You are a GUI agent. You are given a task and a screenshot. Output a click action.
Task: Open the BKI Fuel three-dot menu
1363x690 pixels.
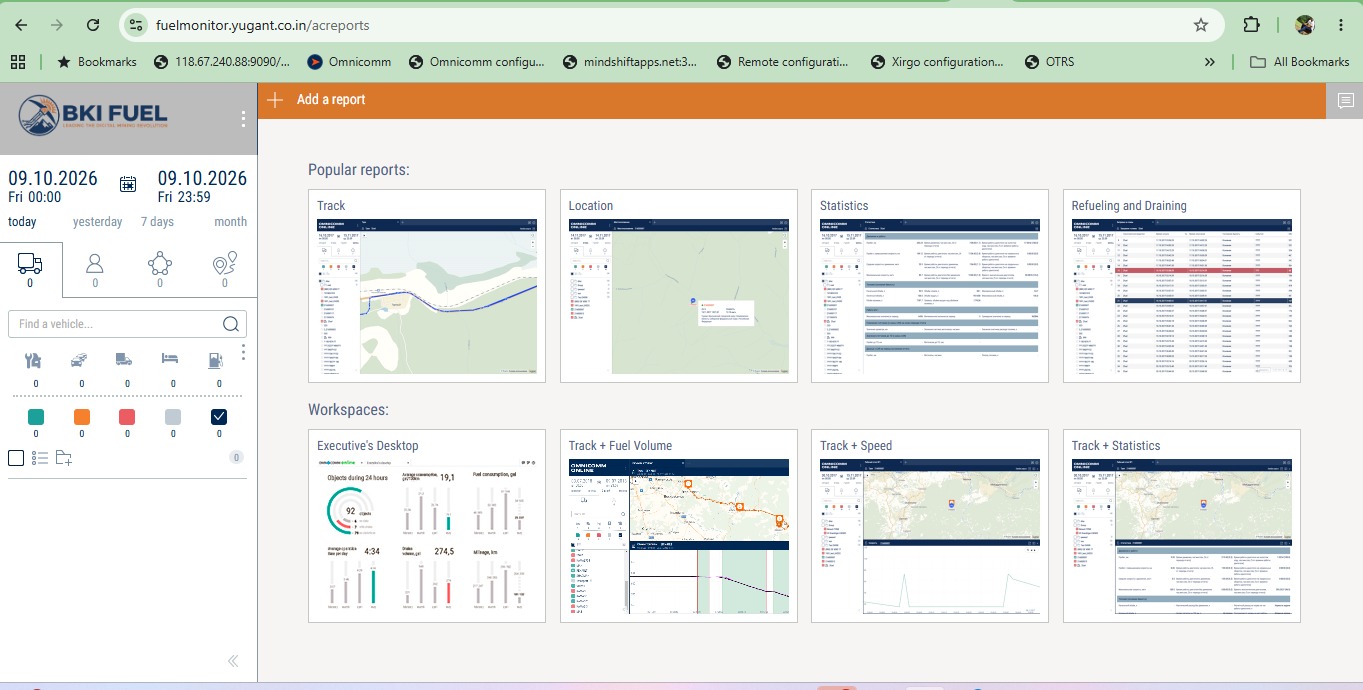pos(243,120)
